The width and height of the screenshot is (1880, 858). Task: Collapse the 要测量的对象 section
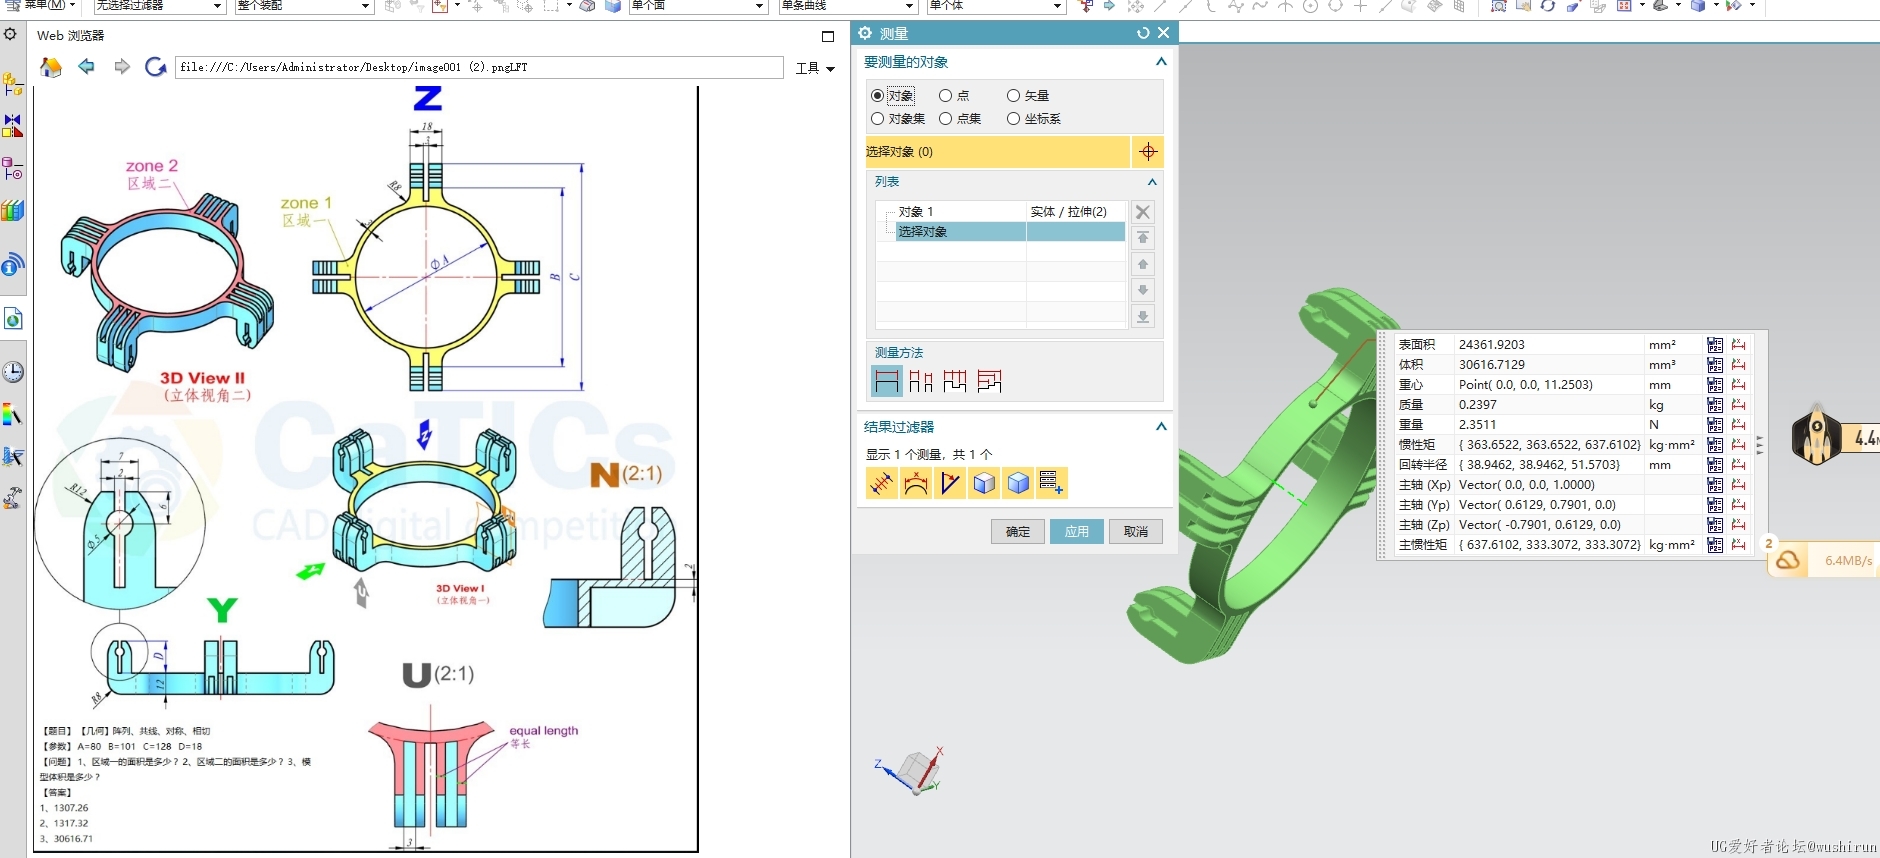1161,62
